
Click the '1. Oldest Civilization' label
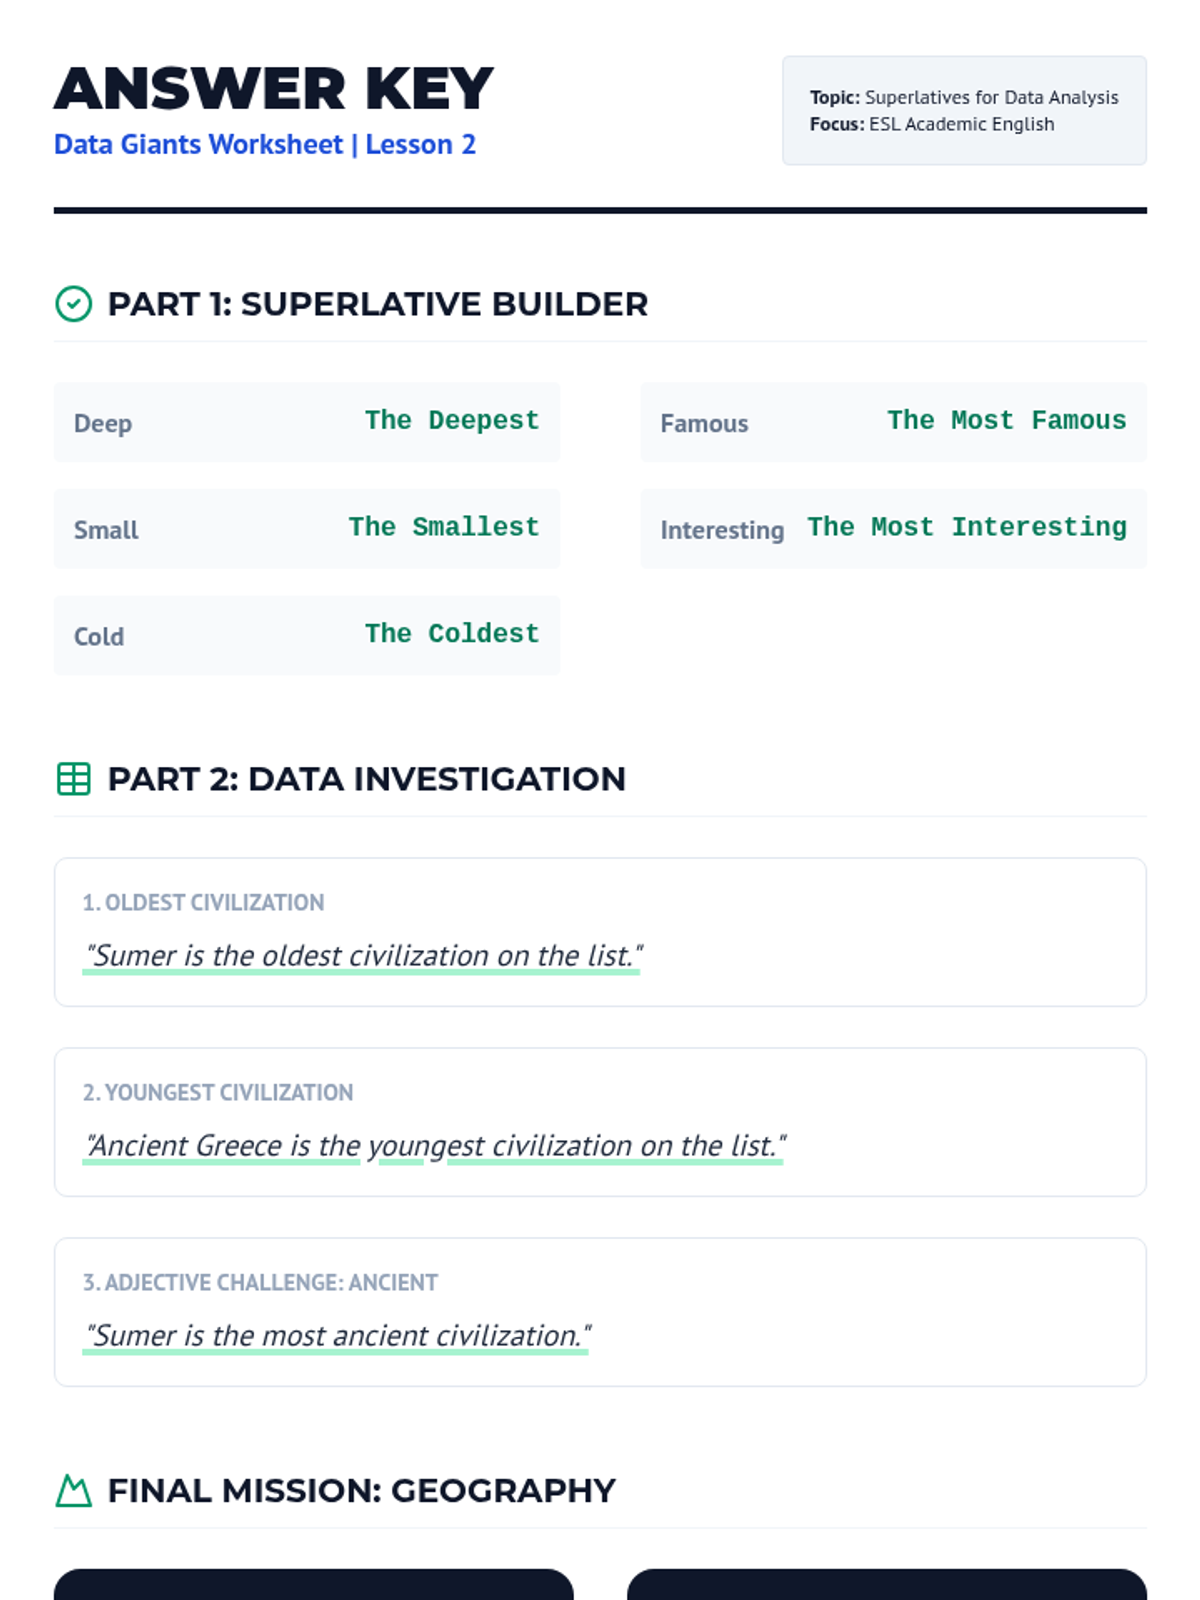click(x=203, y=903)
